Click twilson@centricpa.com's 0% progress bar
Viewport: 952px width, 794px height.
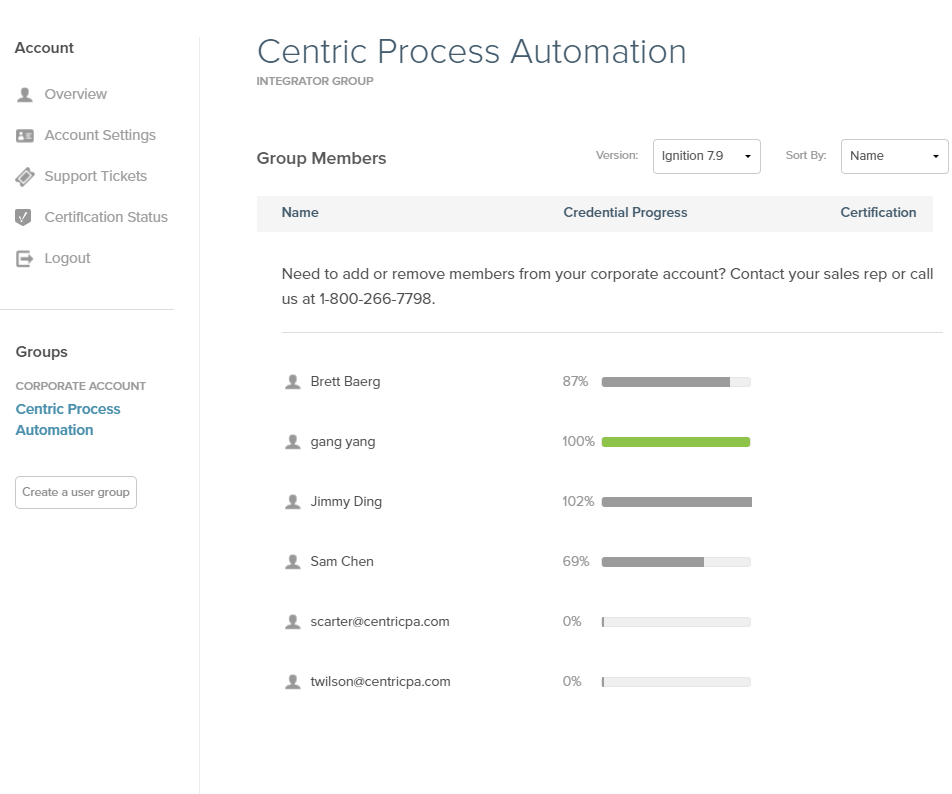[676, 682]
